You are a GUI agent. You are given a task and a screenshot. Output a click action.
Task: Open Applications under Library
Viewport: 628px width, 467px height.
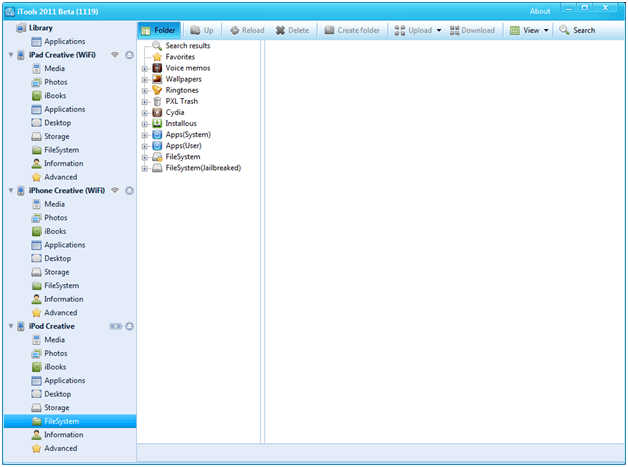(64, 41)
